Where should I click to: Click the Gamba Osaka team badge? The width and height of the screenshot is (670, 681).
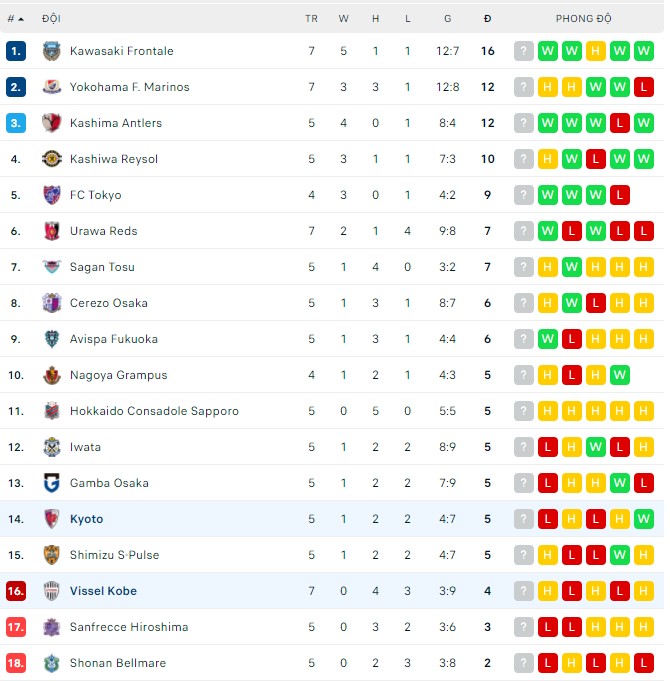52,483
